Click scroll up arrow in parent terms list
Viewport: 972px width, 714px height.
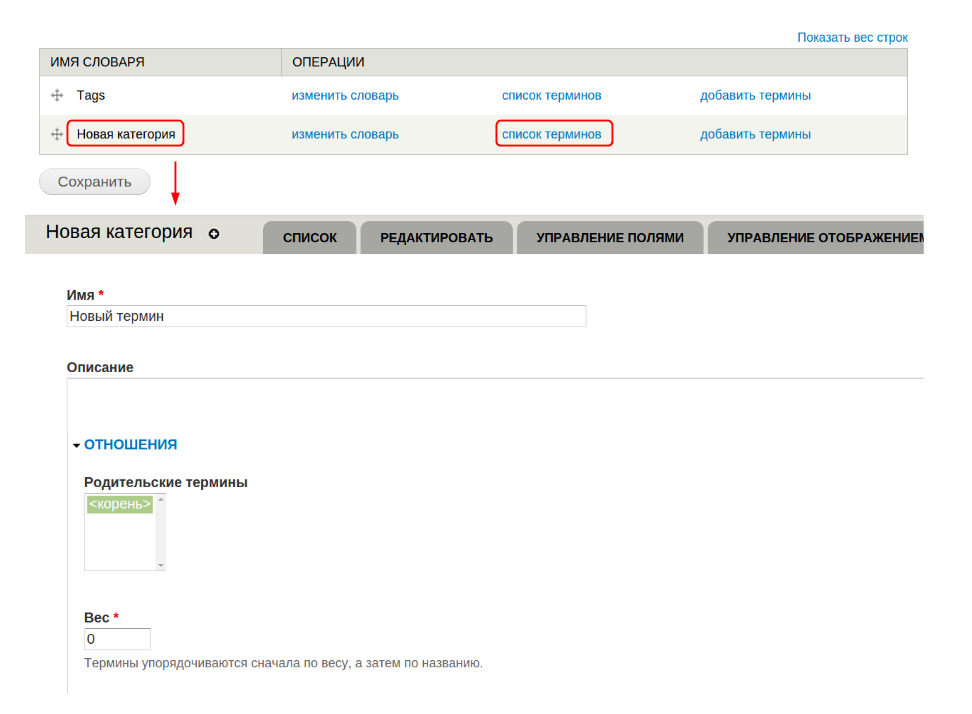click(x=160, y=500)
